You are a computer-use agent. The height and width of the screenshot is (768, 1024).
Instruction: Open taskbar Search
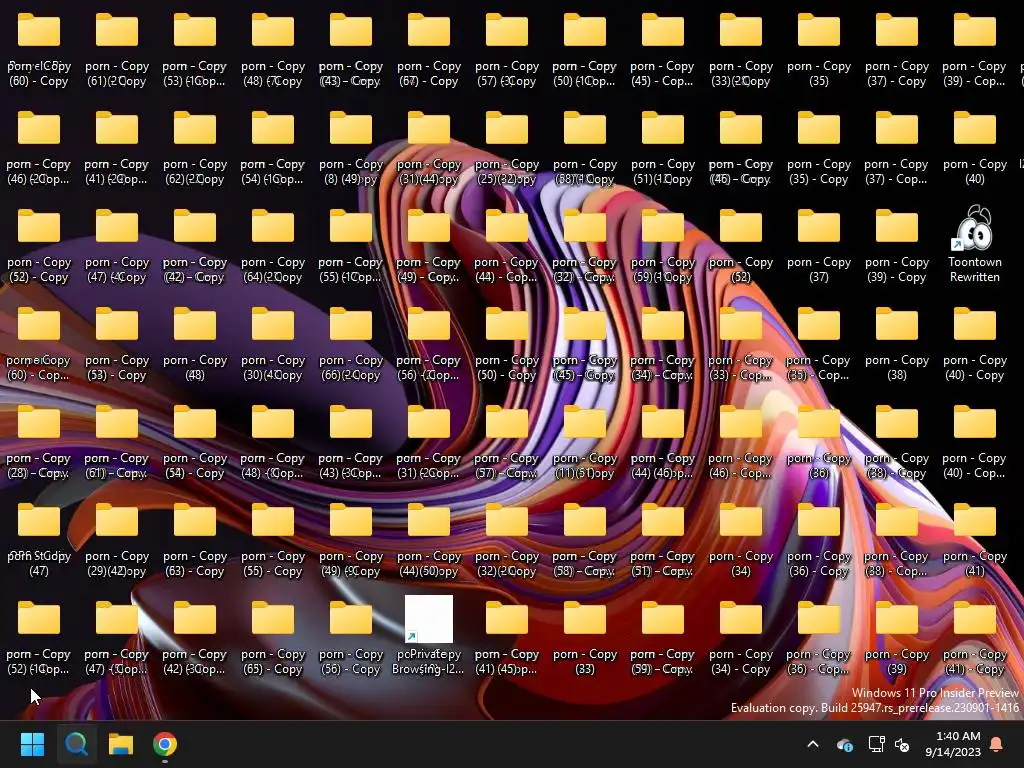tap(76, 744)
